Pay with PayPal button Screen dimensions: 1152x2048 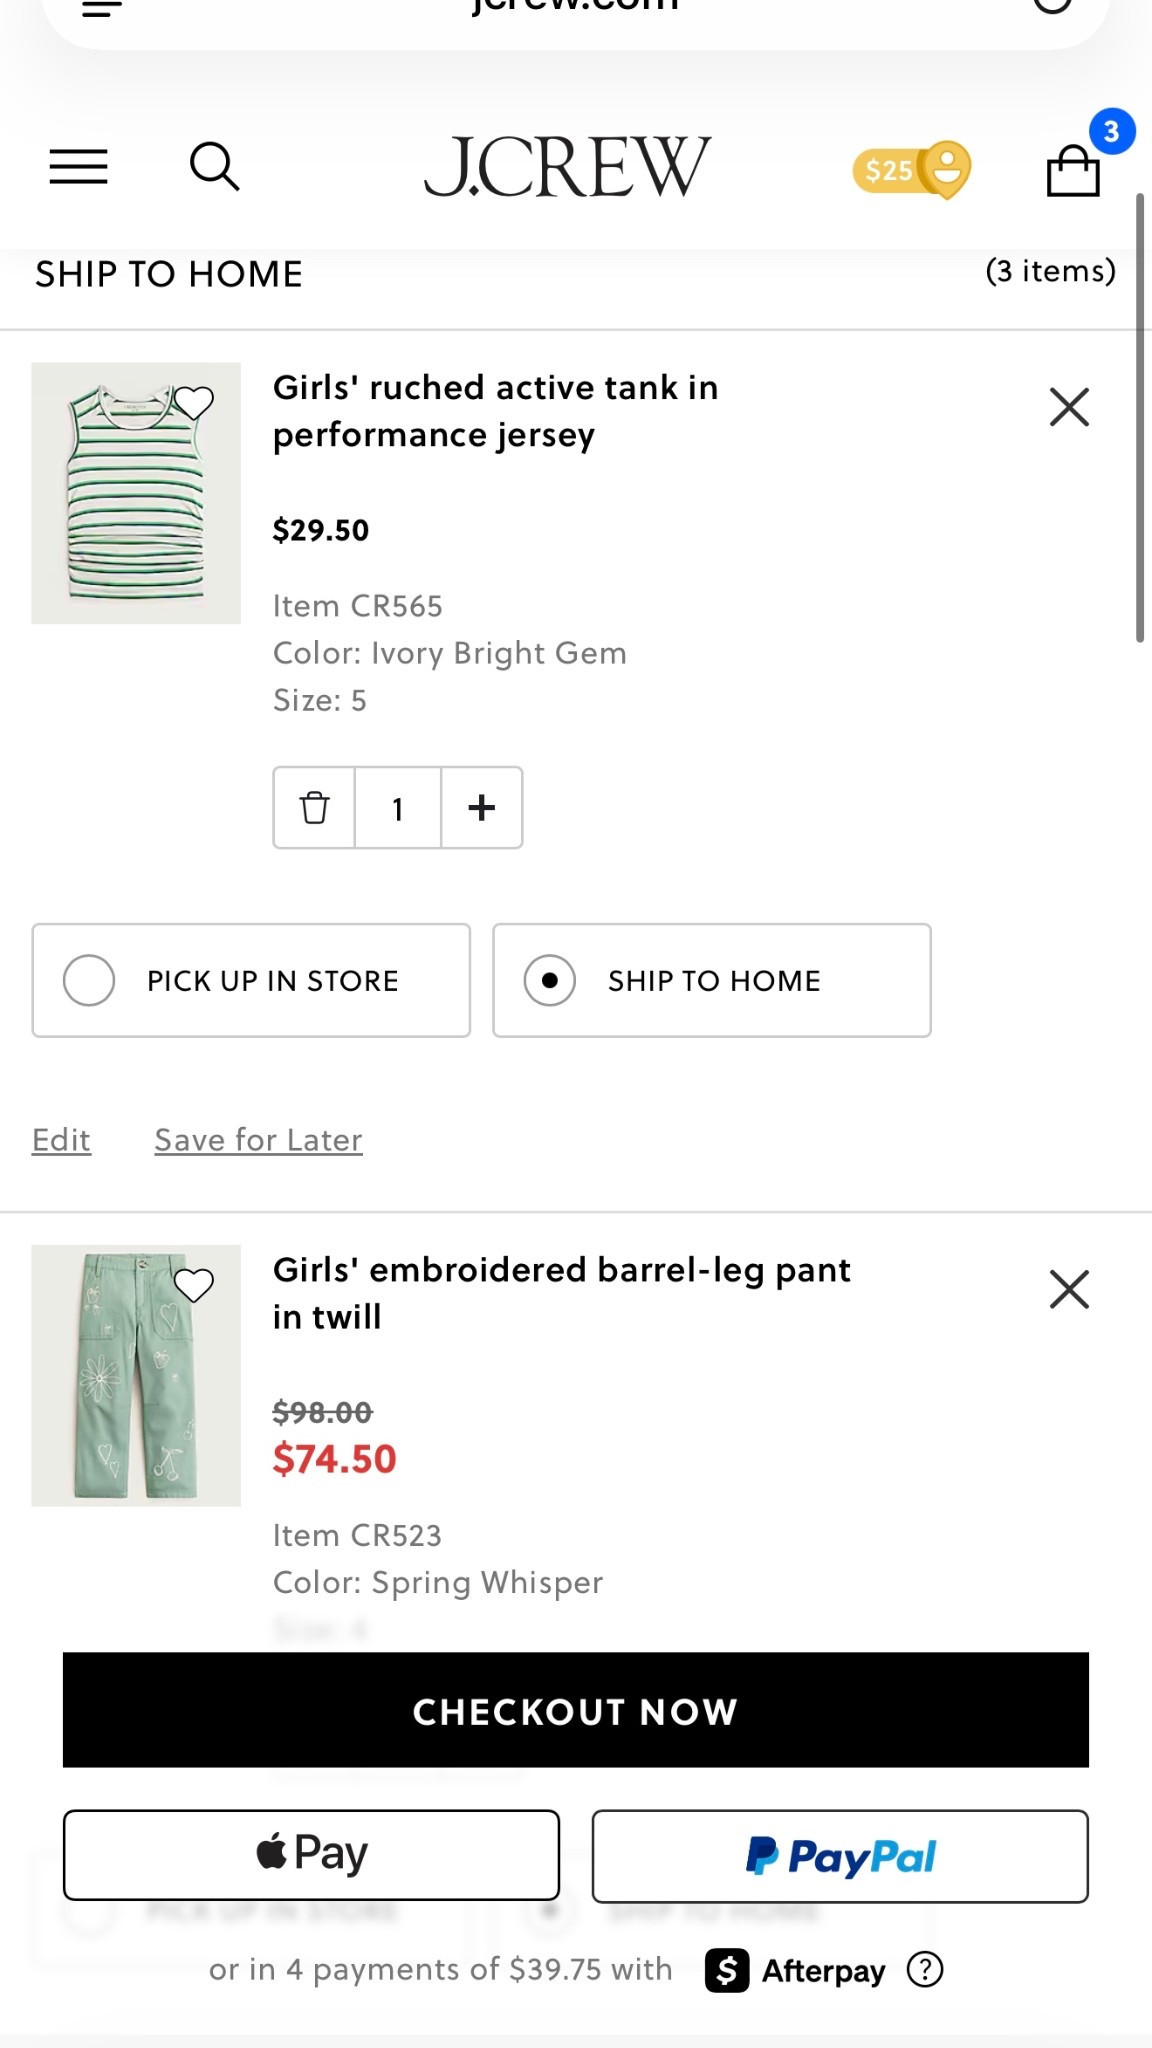coord(839,1856)
